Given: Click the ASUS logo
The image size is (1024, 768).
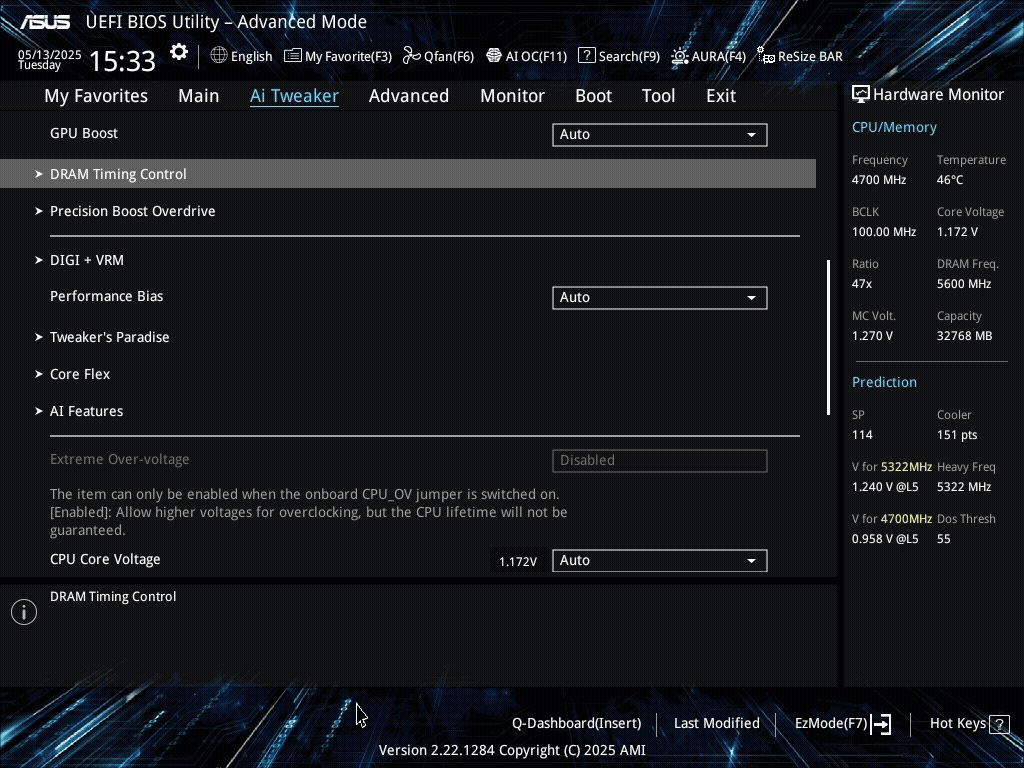Looking at the screenshot, I should [x=45, y=22].
